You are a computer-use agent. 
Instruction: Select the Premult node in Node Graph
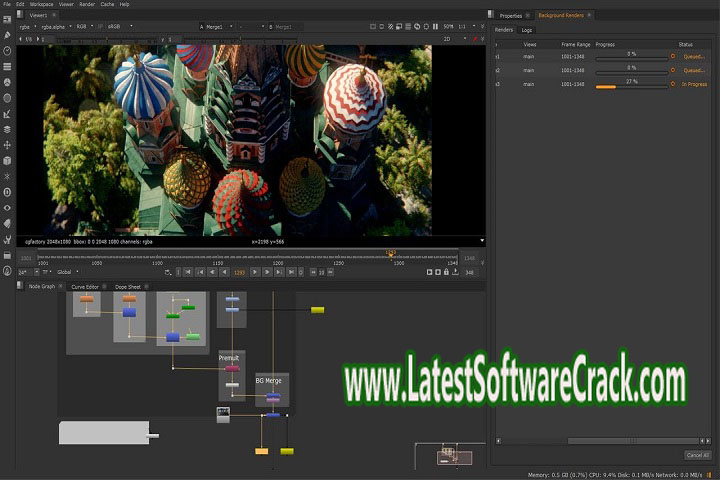(x=231, y=368)
